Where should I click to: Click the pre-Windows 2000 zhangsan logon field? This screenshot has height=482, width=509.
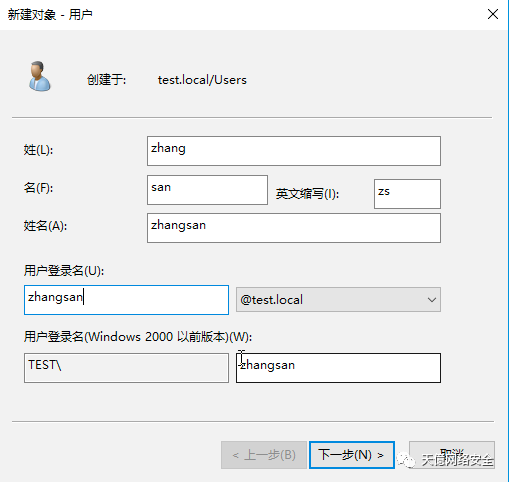(x=338, y=368)
